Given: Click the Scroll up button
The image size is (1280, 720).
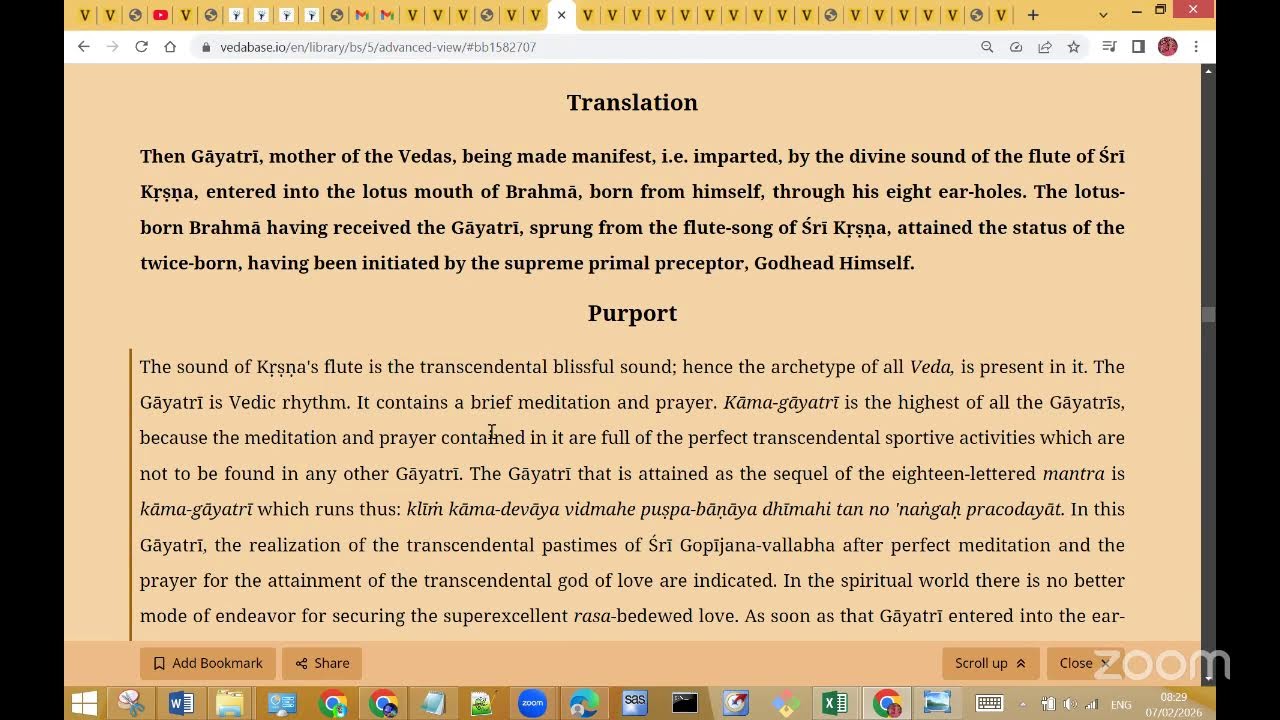Looking at the screenshot, I should coord(990,663).
